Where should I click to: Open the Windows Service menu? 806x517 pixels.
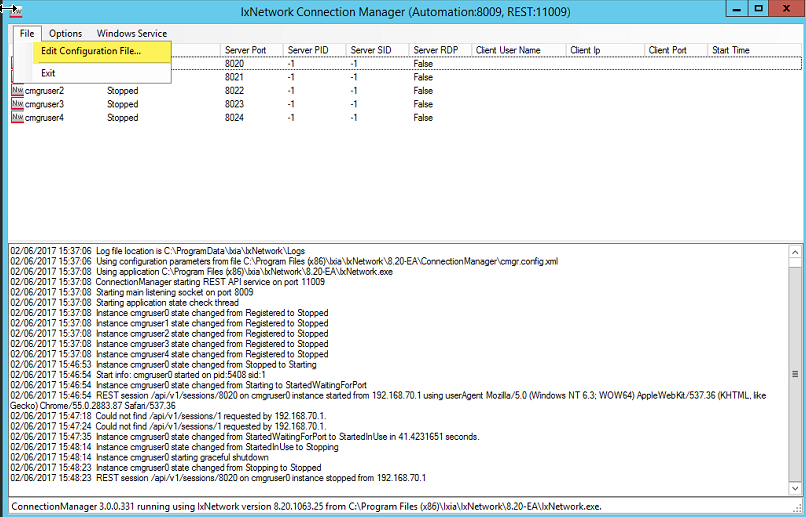pyautogui.click(x=131, y=34)
